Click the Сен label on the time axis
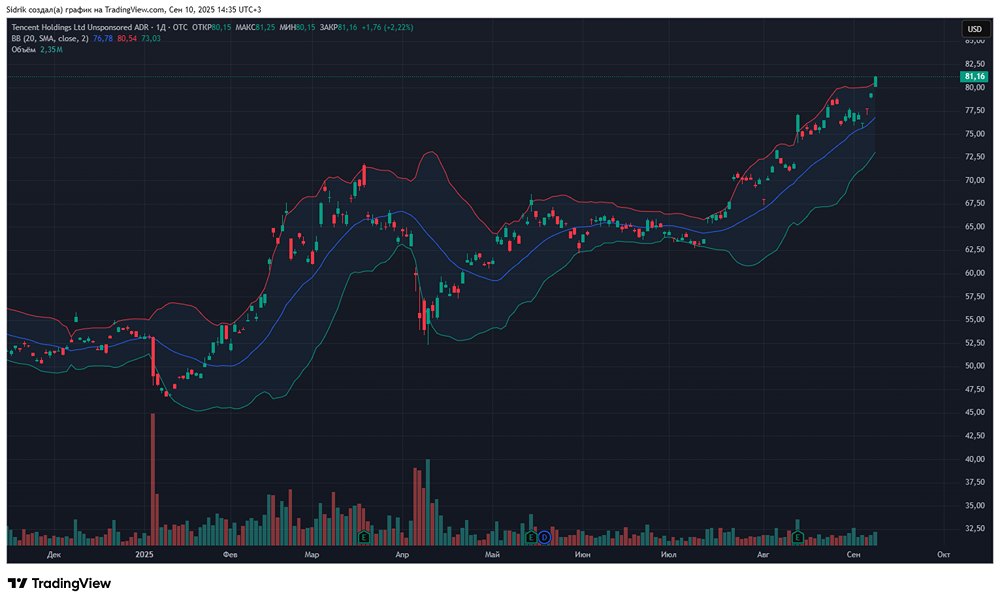Image resolution: width=1000 pixels, height=603 pixels. tap(853, 555)
